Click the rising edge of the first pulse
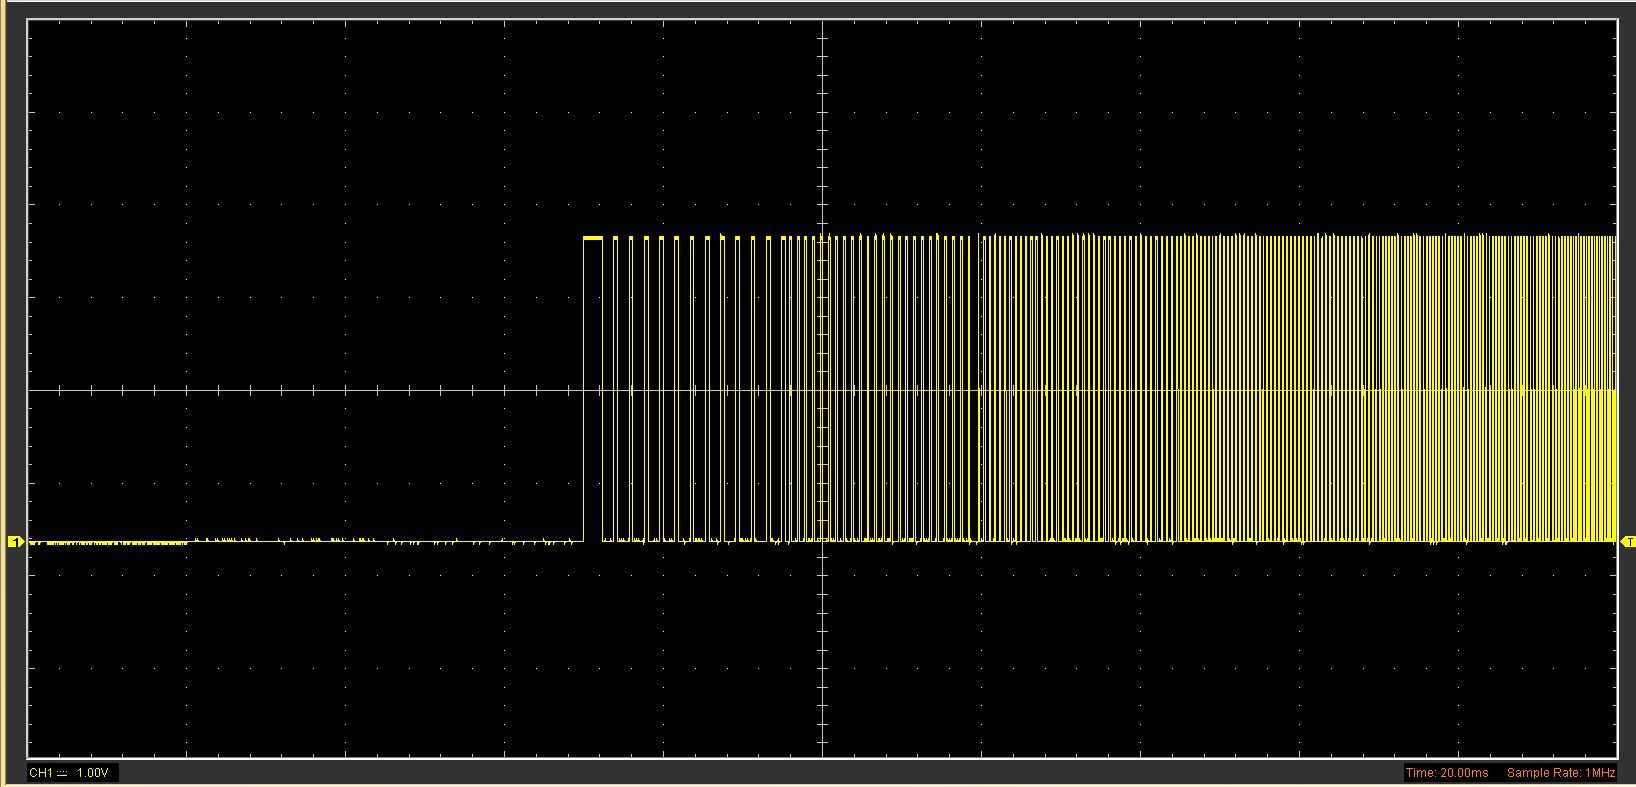The width and height of the screenshot is (1636, 787). [584, 390]
